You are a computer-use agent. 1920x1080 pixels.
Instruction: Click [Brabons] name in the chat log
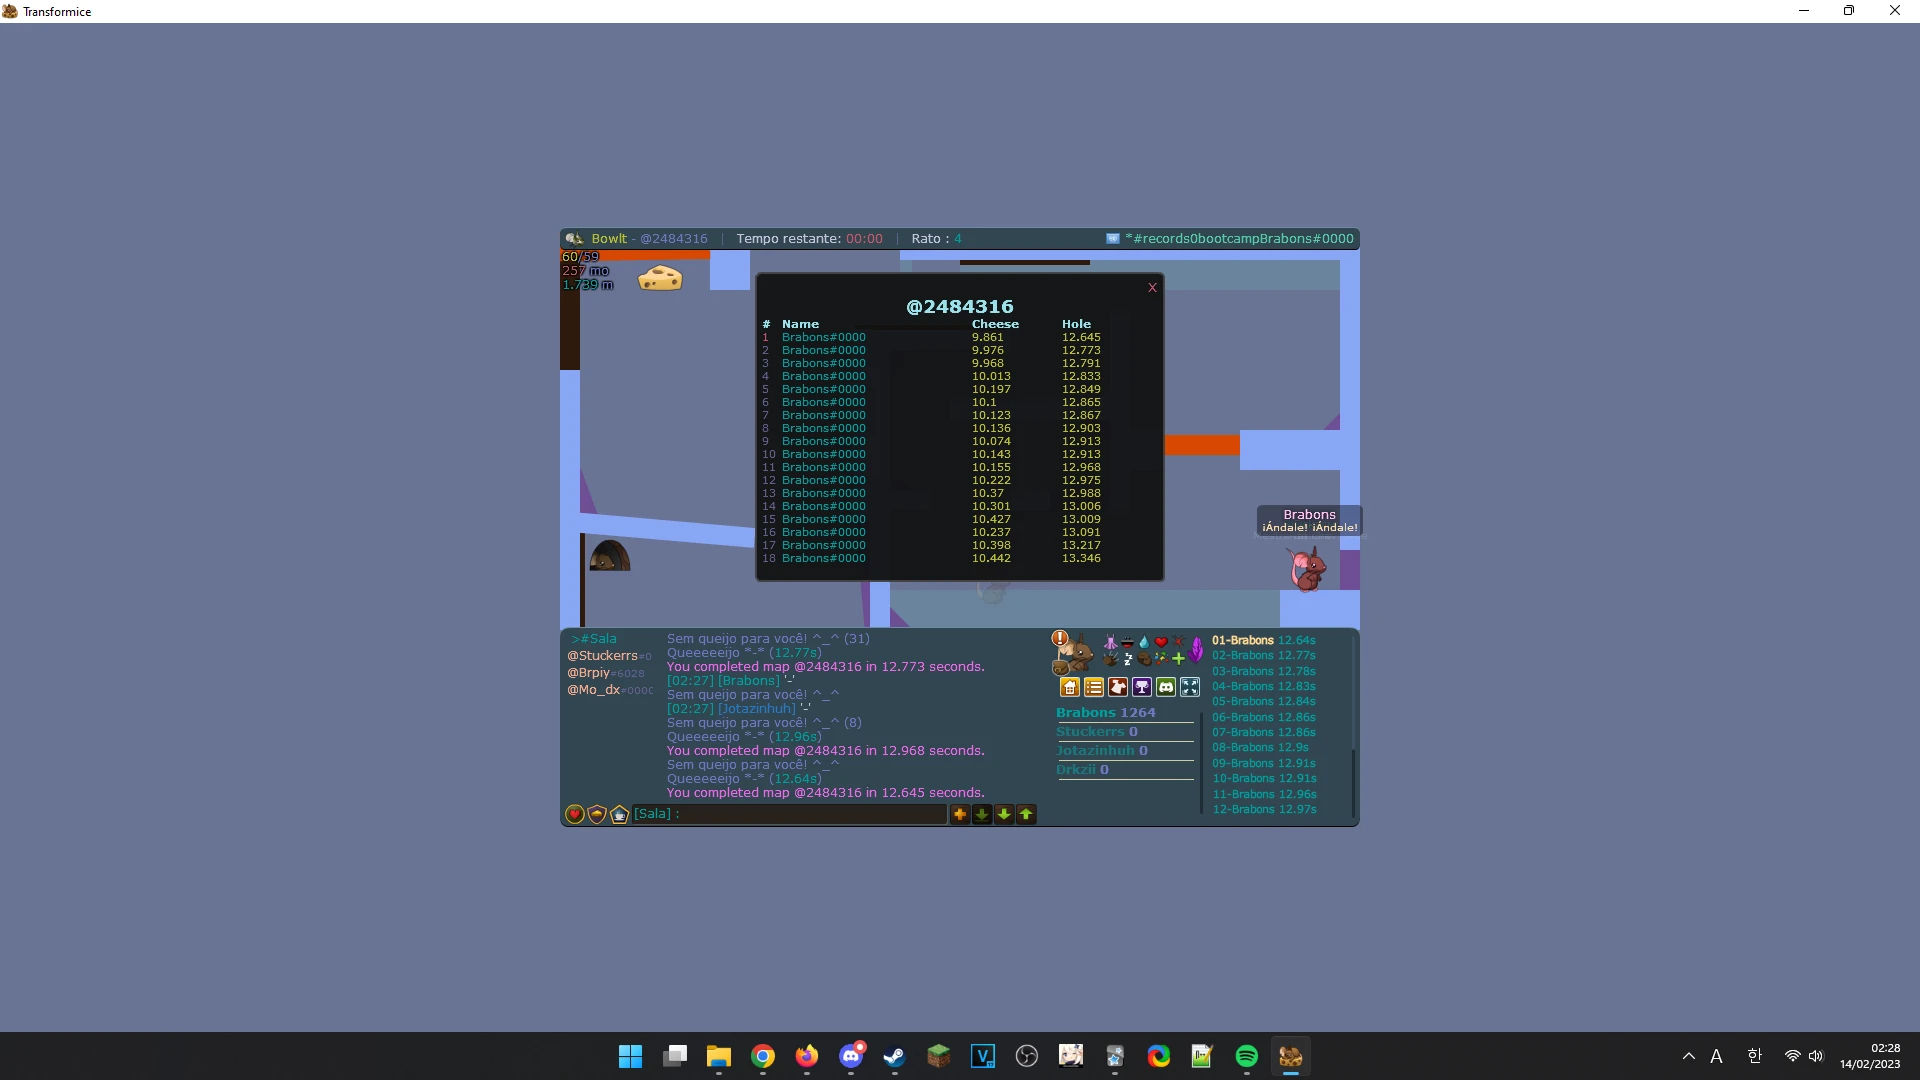click(x=748, y=681)
